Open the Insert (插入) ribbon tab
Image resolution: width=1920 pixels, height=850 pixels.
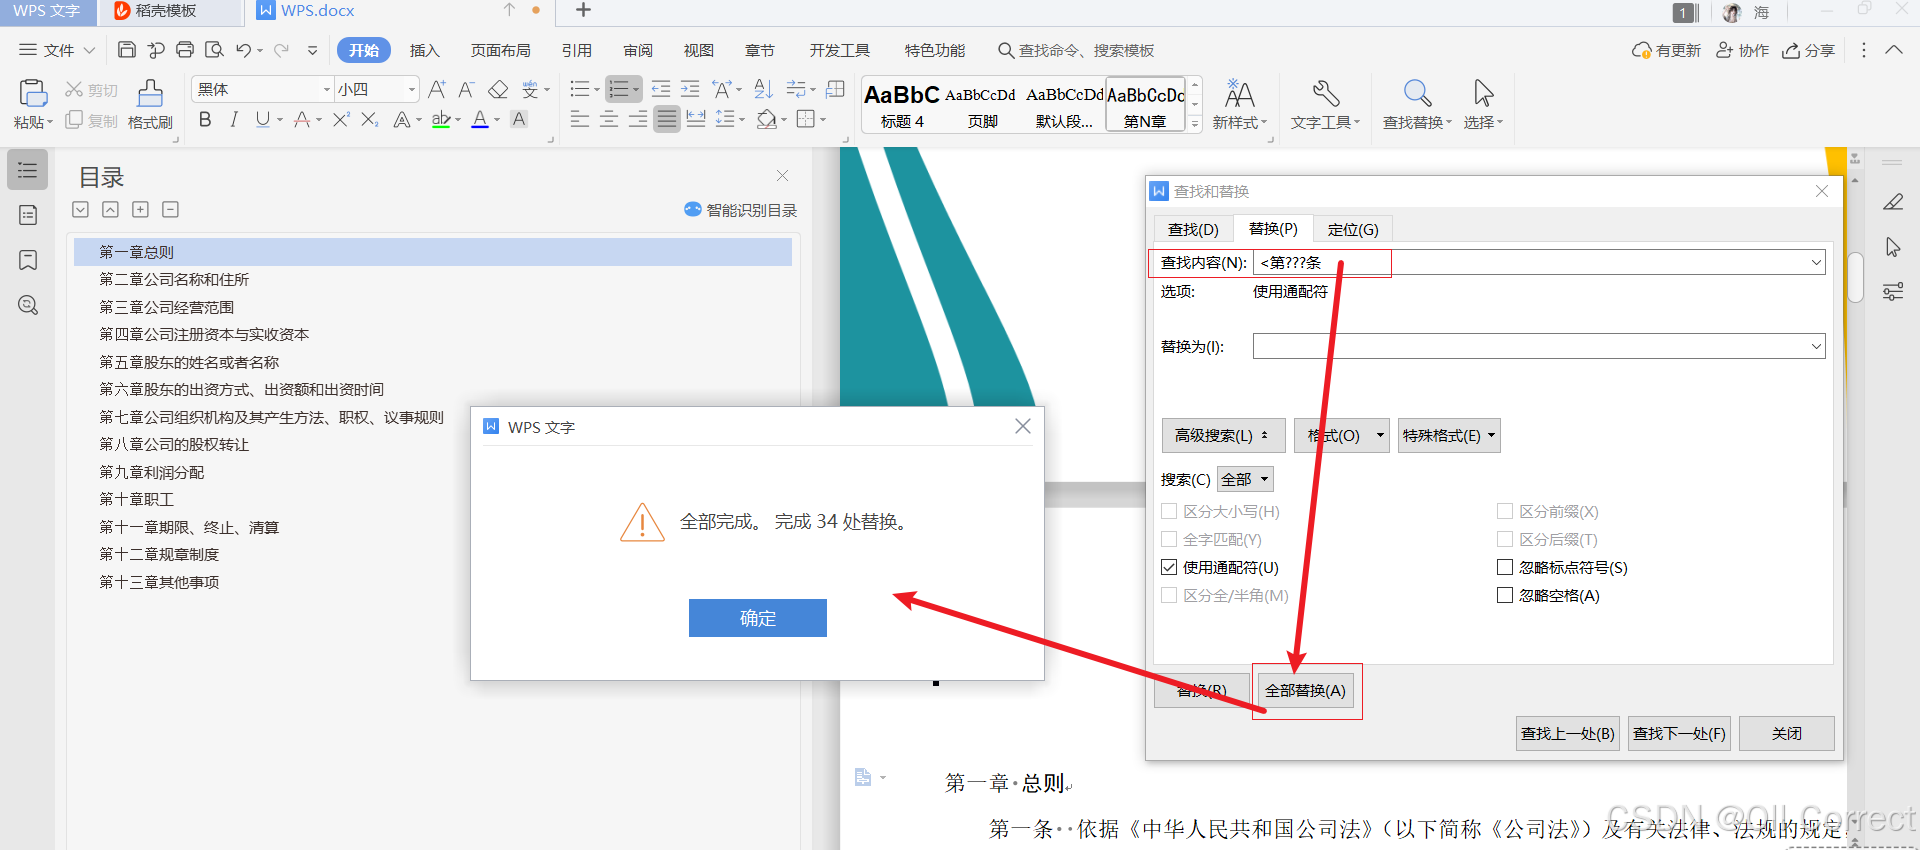[425, 50]
